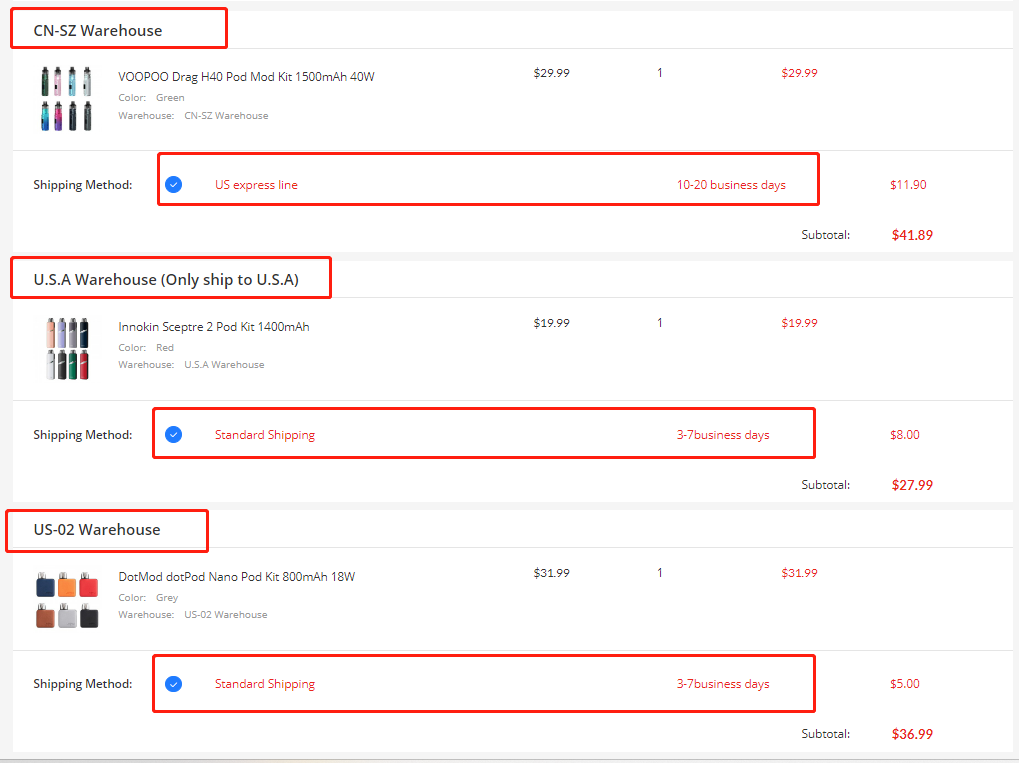
Task: Select Standard Shipping radio for DotMod dotPod order
Action: (x=174, y=684)
